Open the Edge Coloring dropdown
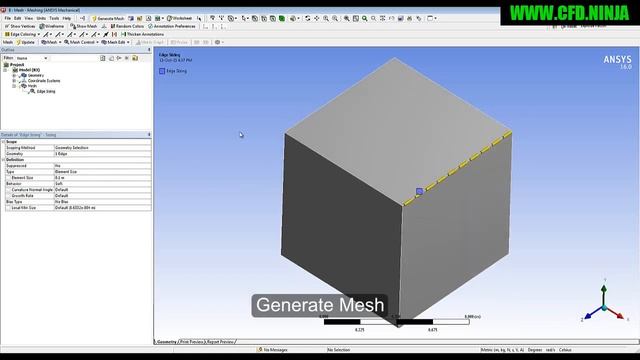The width and height of the screenshot is (640, 360). tap(22, 34)
